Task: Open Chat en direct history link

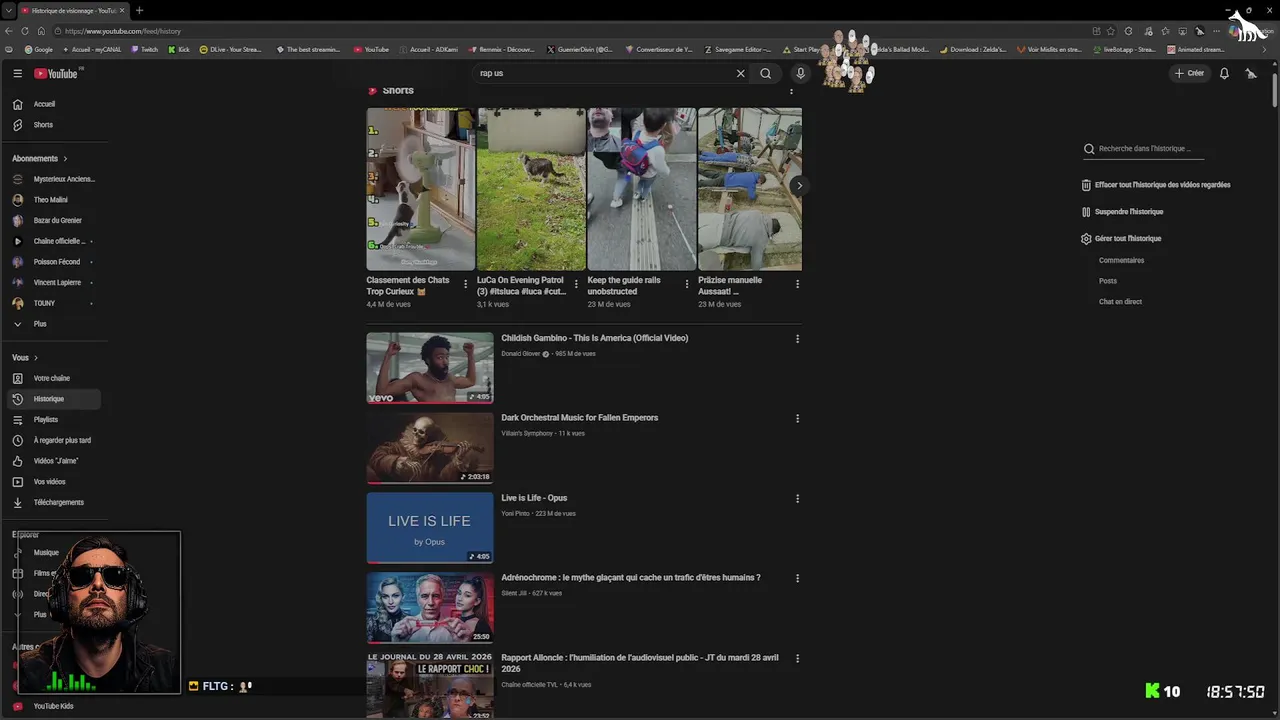Action: click(1120, 301)
